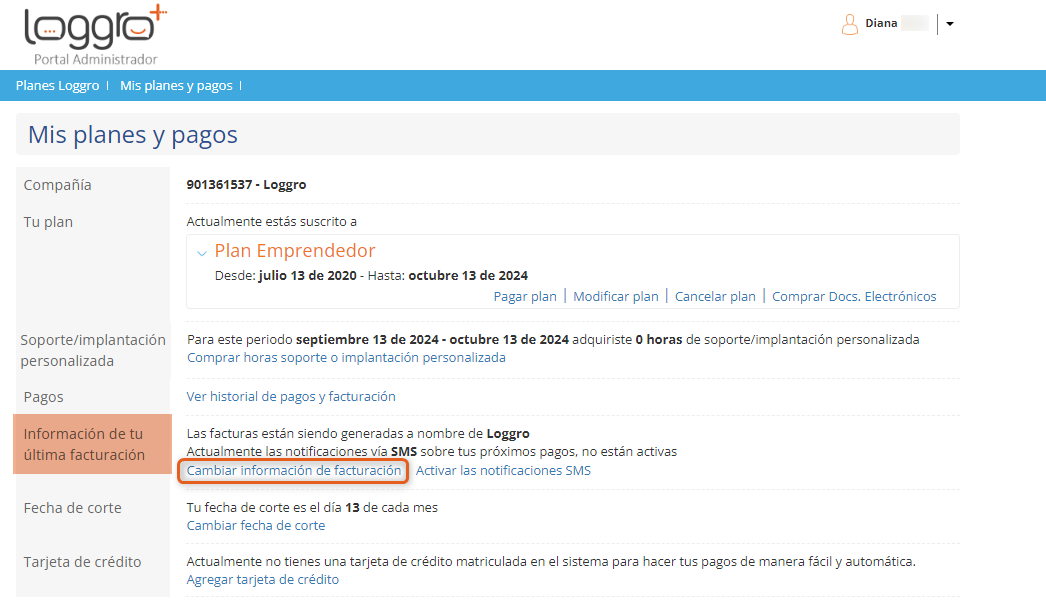This screenshot has height=607, width=1046.
Task: Open the Cambiar fecha de corte link
Action: click(256, 526)
